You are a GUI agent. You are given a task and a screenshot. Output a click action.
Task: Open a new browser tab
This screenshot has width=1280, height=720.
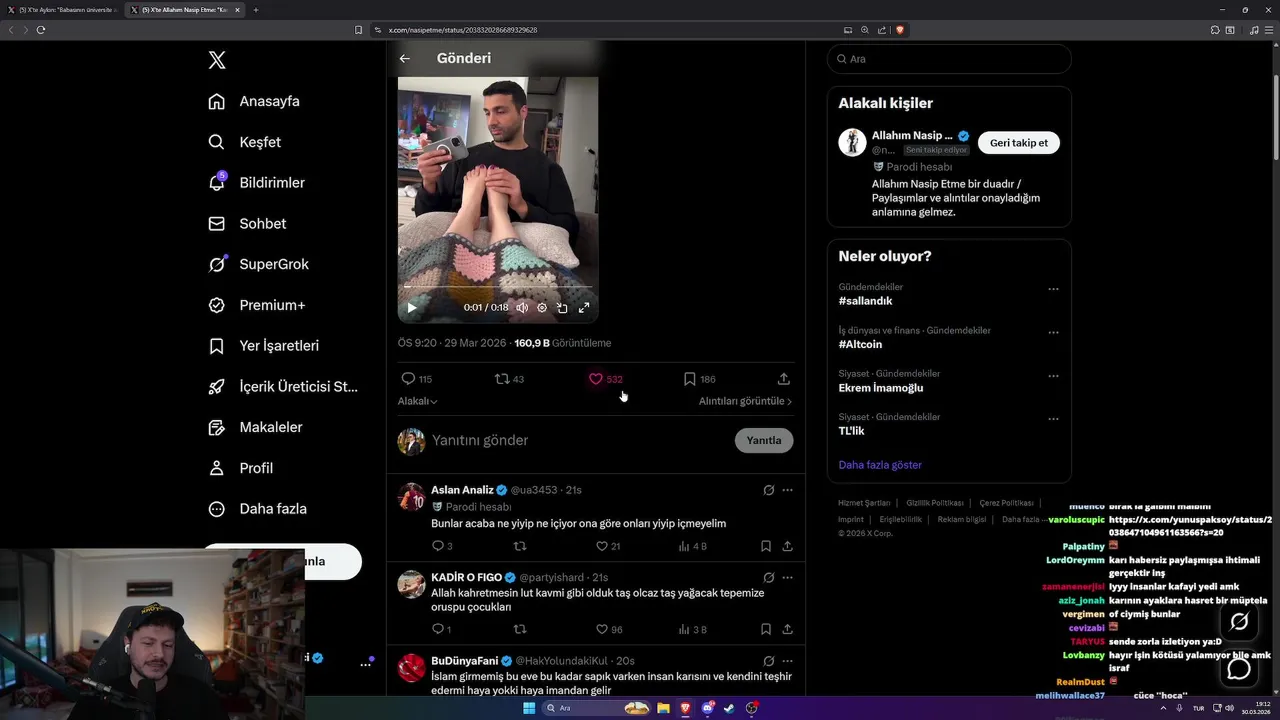click(x=256, y=10)
